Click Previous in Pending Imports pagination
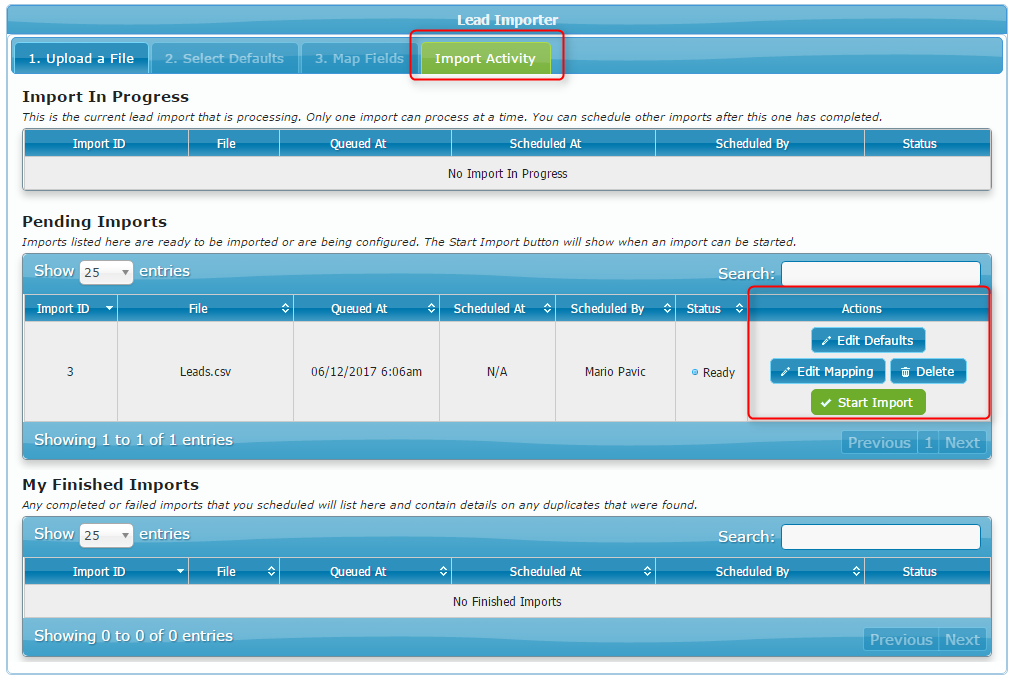The height and width of the screenshot is (677, 1012). pyautogui.click(x=879, y=443)
